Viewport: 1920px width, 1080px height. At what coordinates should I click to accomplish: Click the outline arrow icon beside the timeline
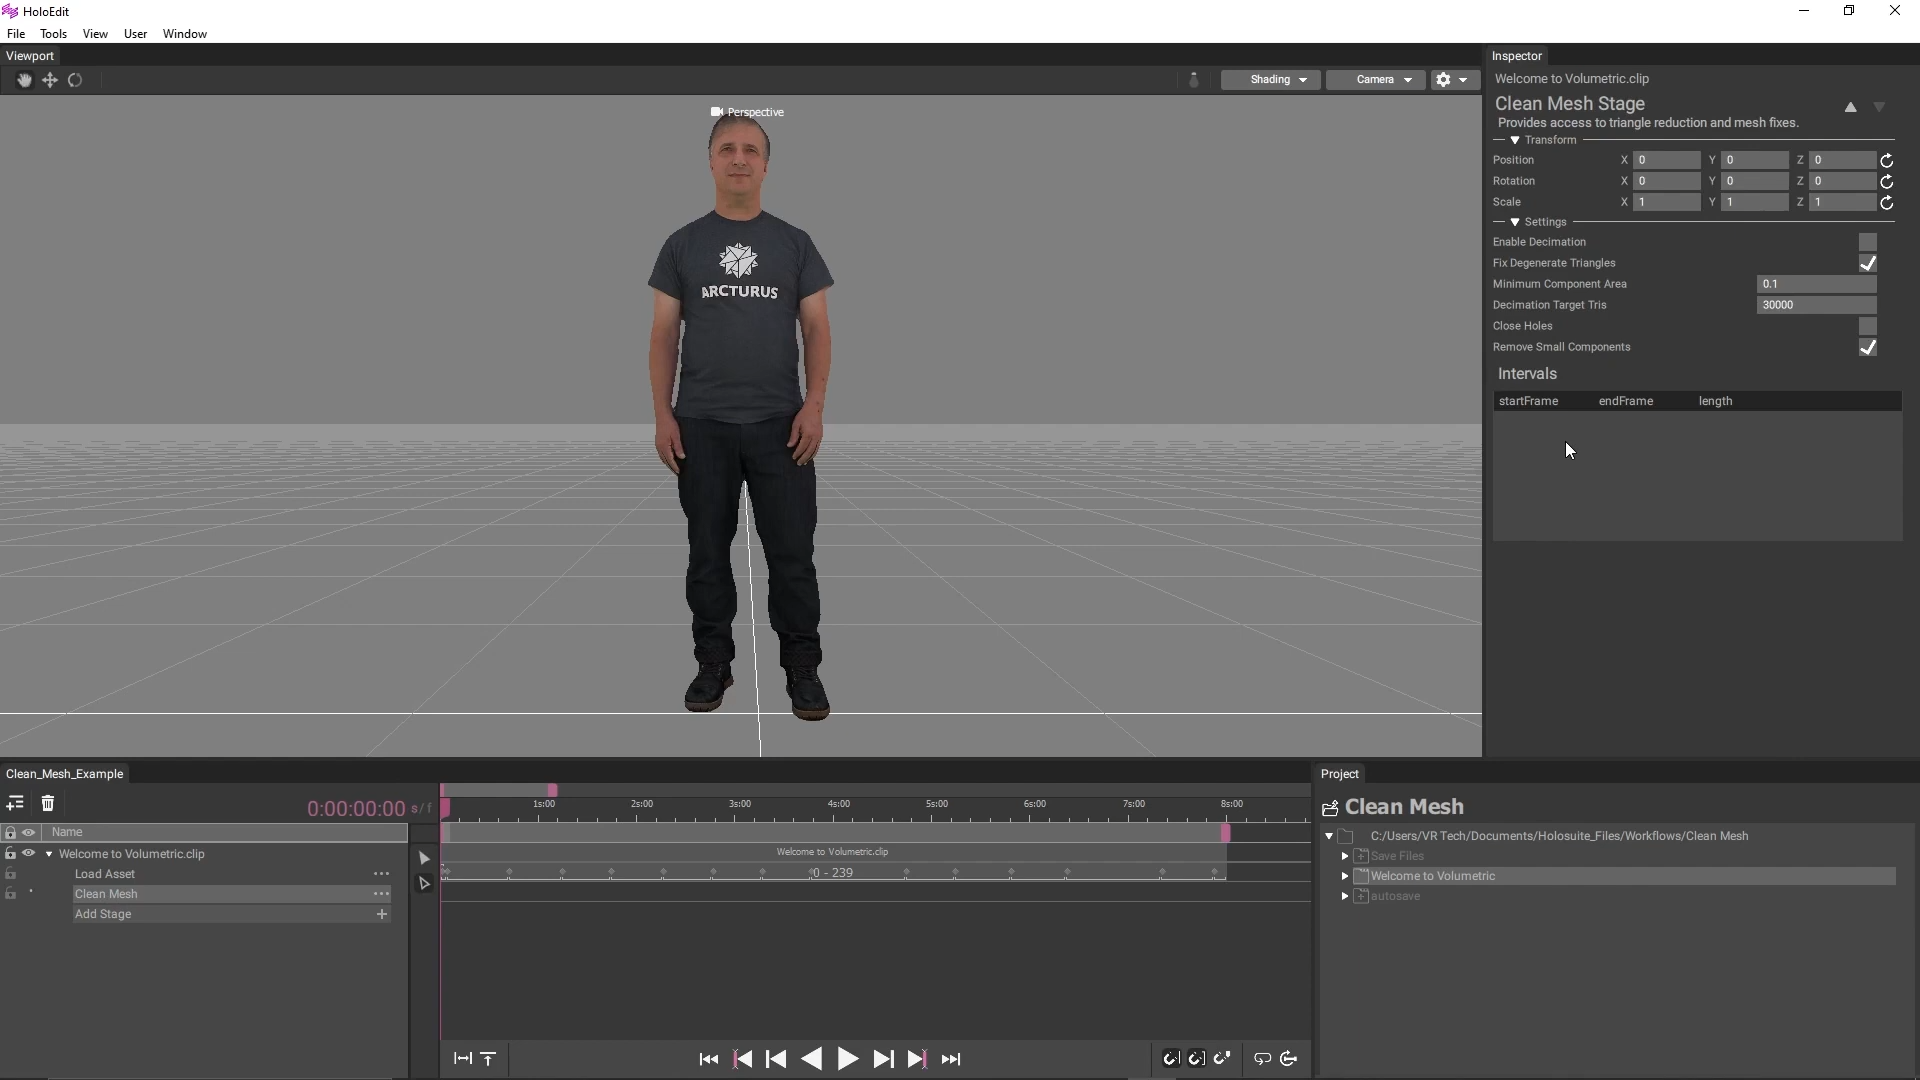[x=424, y=883]
